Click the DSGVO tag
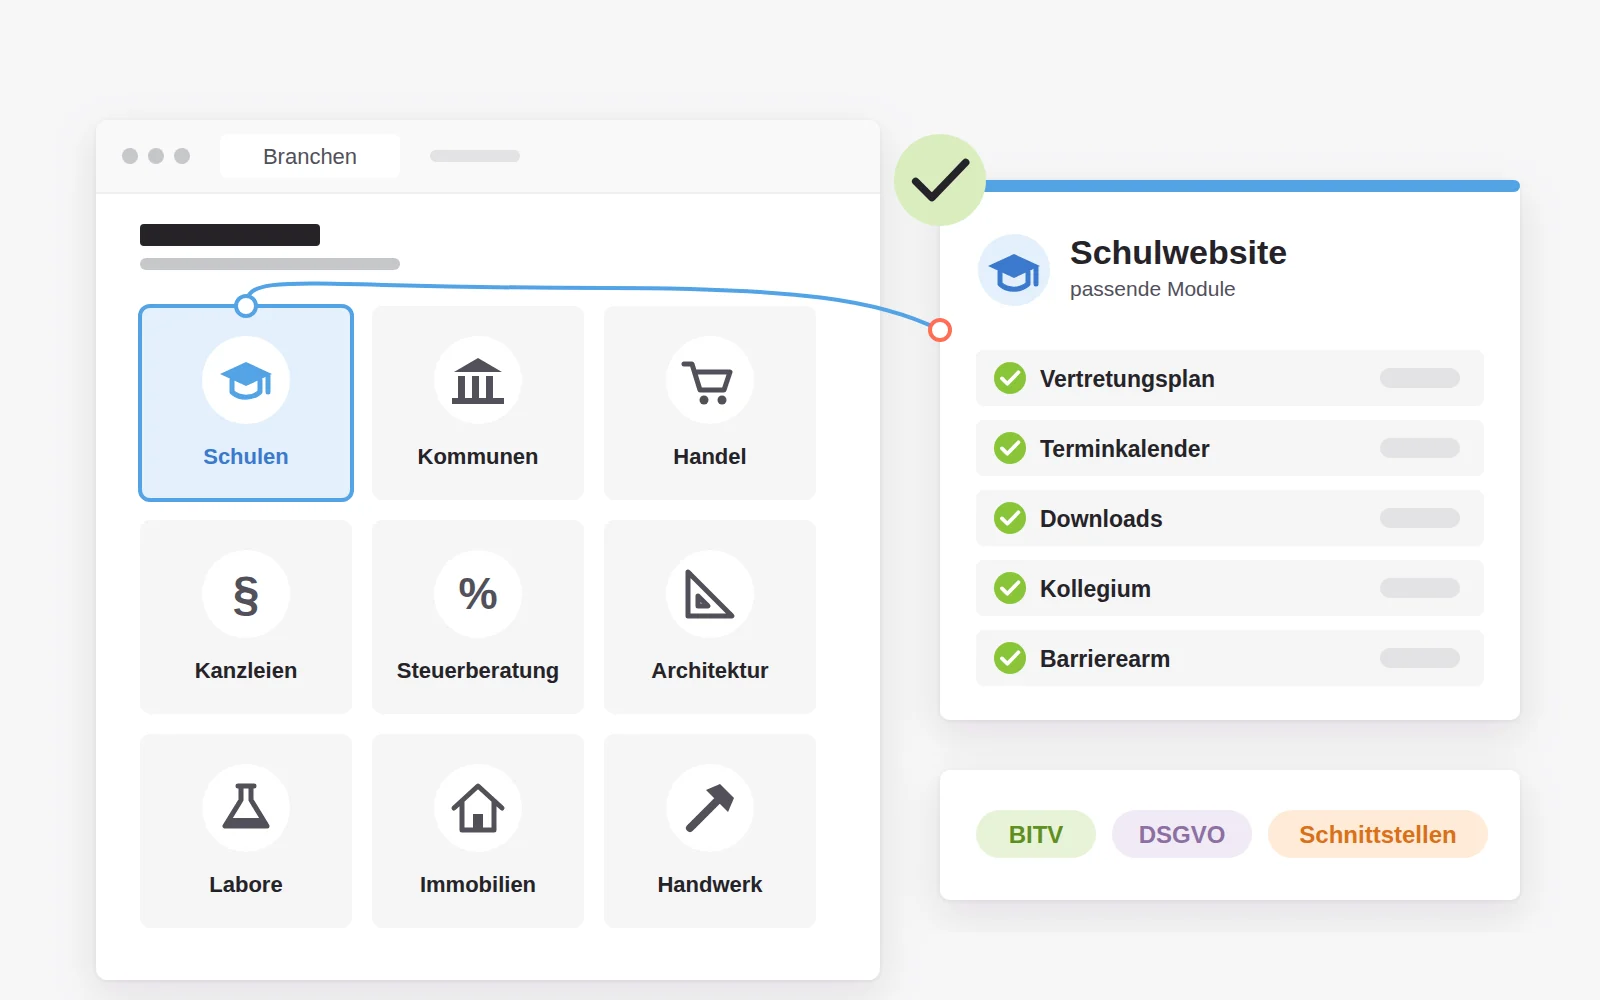 tap(1182, 834)
